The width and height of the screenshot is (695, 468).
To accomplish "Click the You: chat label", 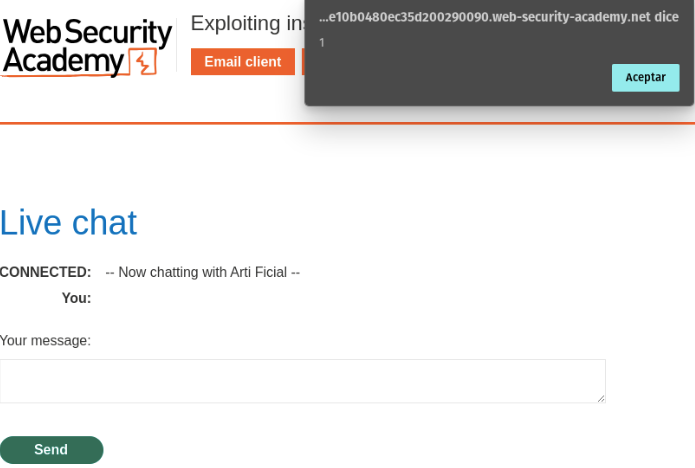I will [x=76, y=298].
